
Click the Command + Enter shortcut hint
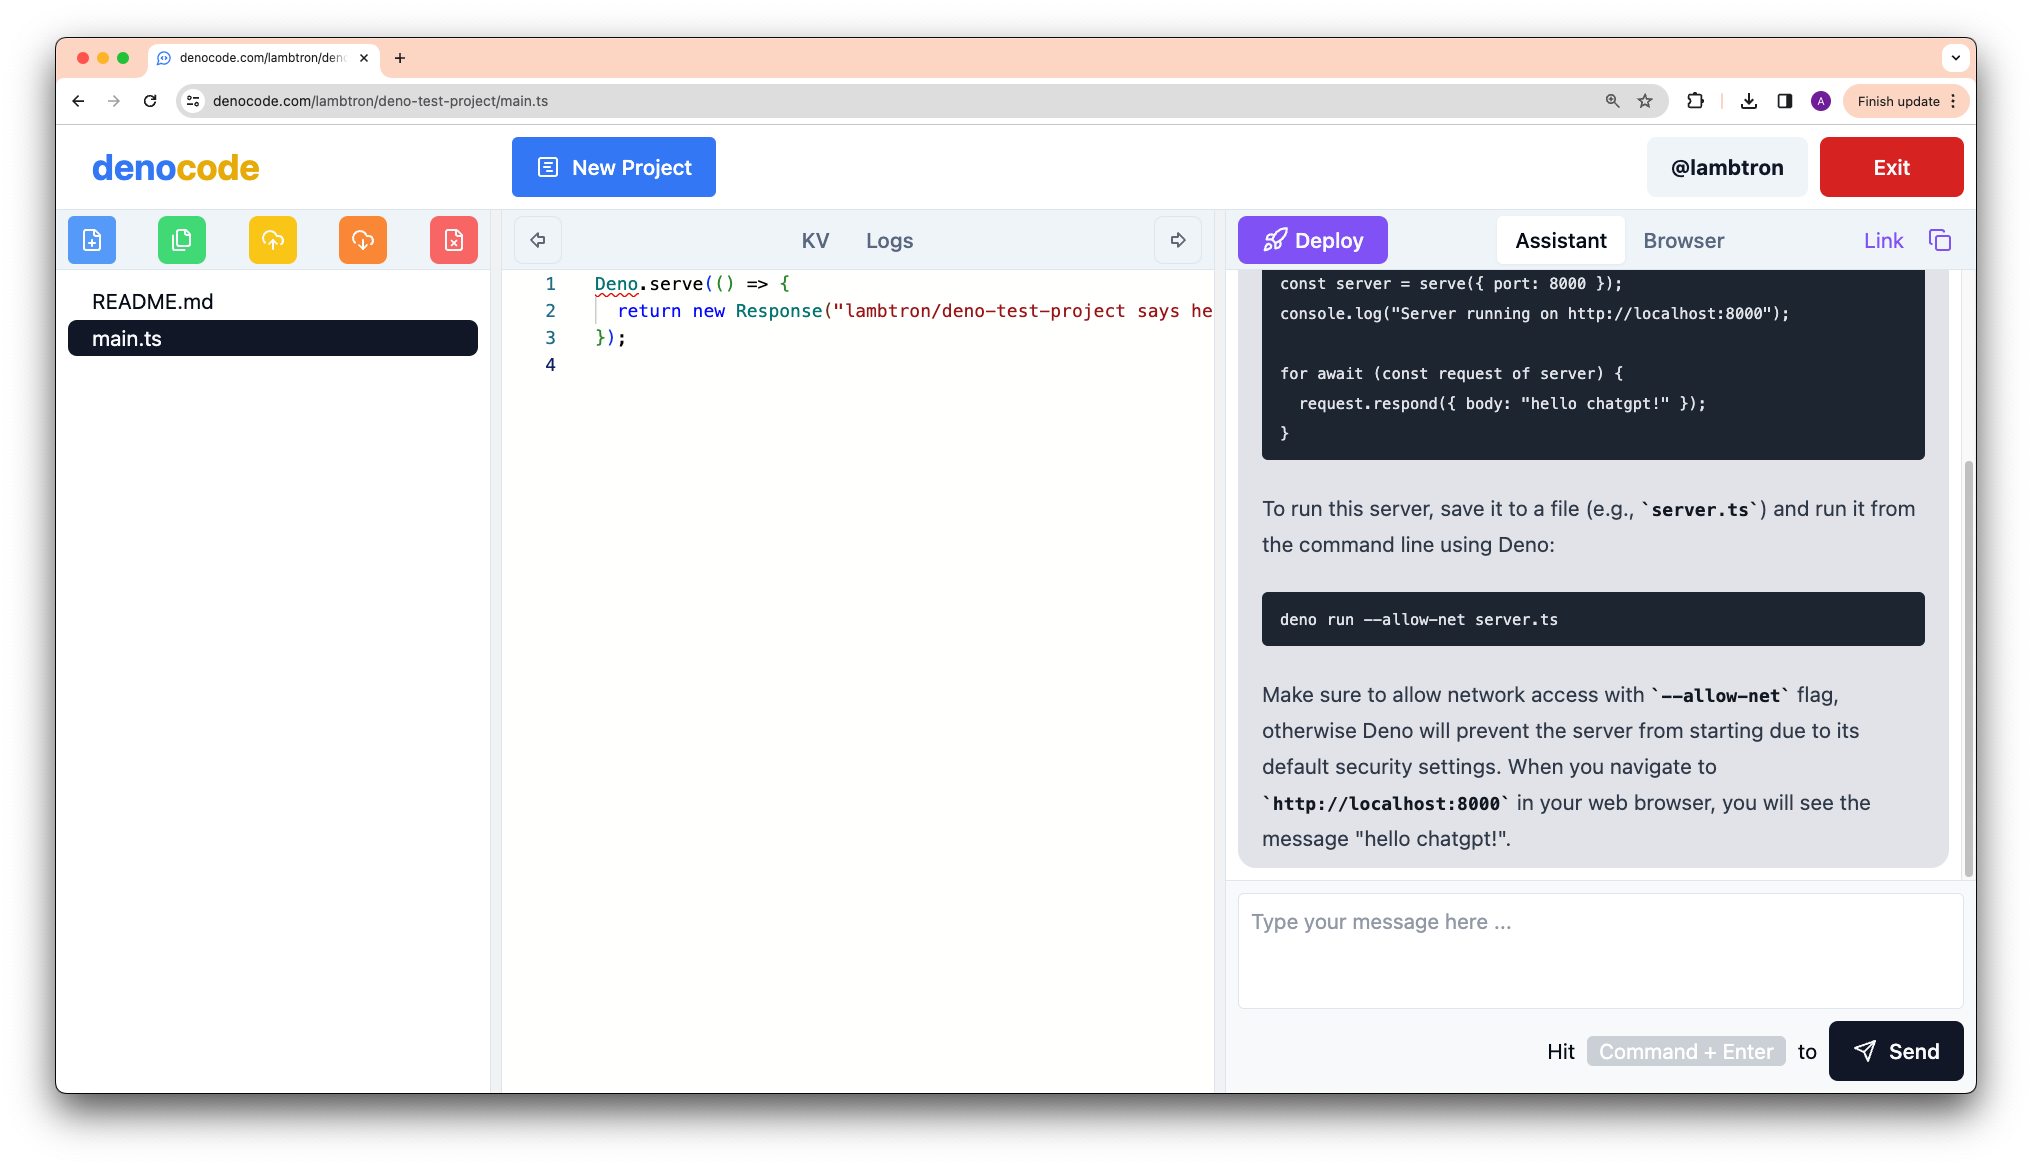click(1686, 1051)
